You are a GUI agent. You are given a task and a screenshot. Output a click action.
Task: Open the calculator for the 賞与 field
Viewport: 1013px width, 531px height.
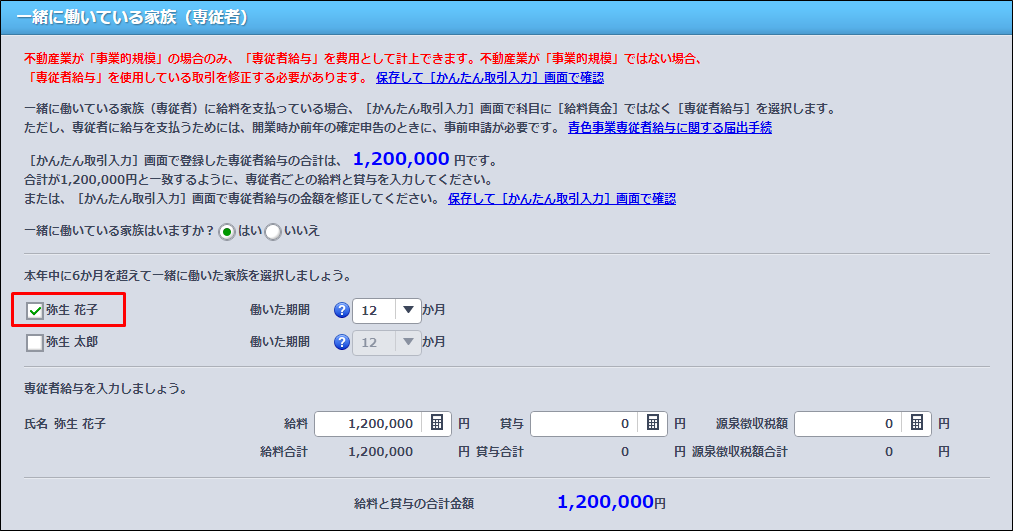pos(653,423)
